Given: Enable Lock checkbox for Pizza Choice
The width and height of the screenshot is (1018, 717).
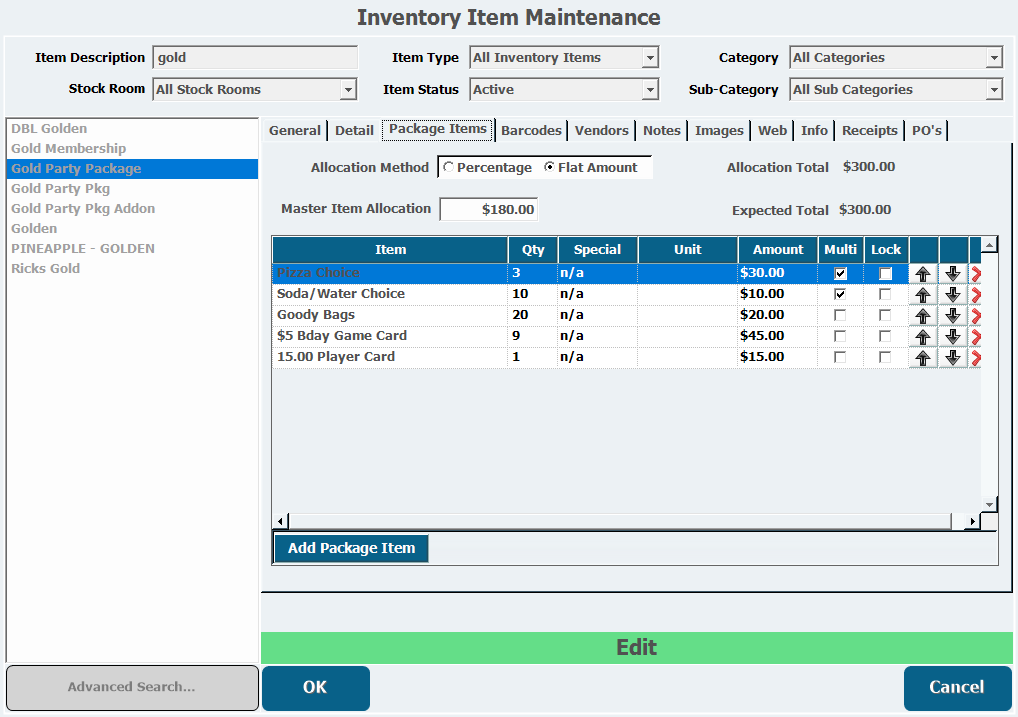Looking at the screenshot, I should [x=885, y=273].
